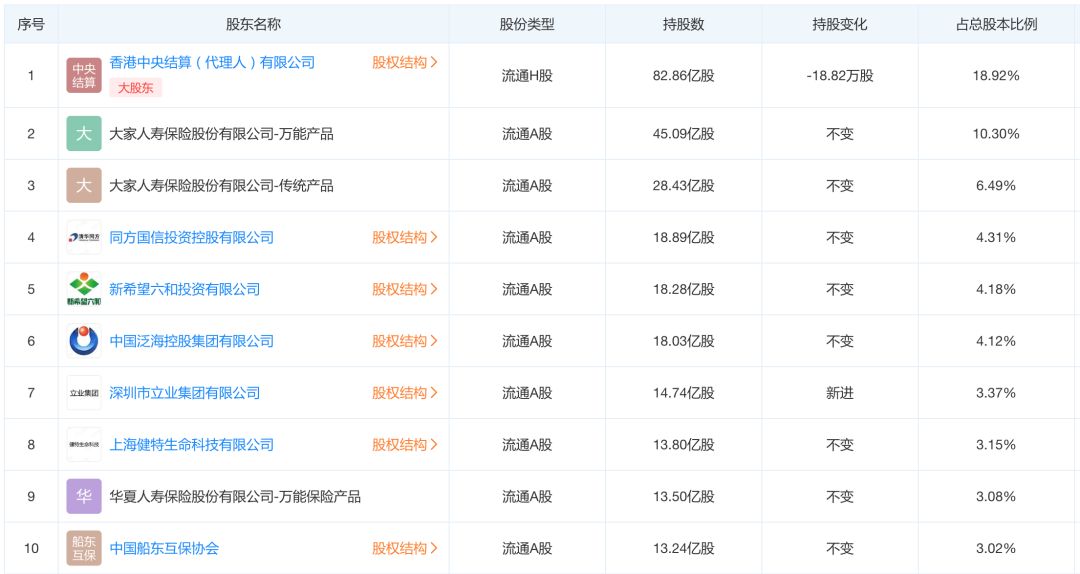Click the purple 华 avatar icon

pyautogui.click(x=84, y=497)
